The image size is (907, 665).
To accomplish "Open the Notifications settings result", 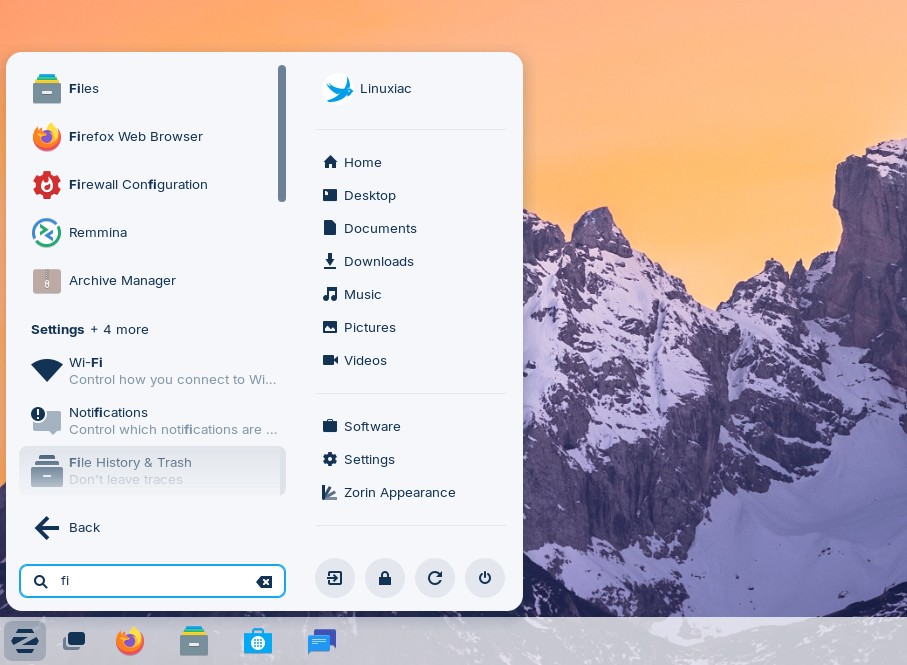I will click(x=152, y=420).
